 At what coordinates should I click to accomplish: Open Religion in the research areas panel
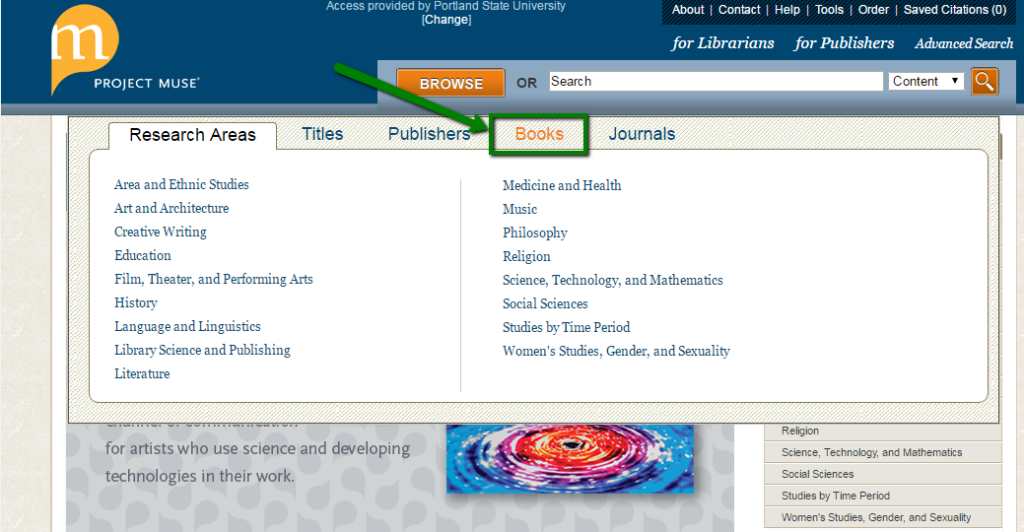coord(526,257)
